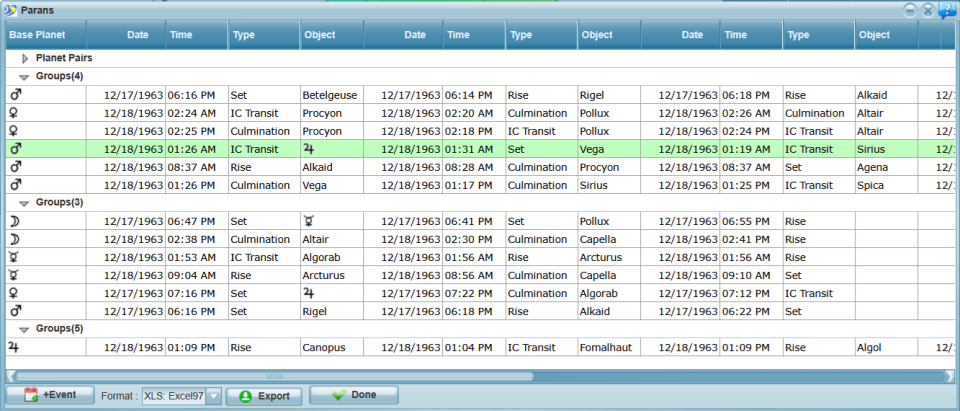Viewport: 960px width, 411px height.
Task: Expand the Planet Pairs group
Action: (x=25, y=59)
